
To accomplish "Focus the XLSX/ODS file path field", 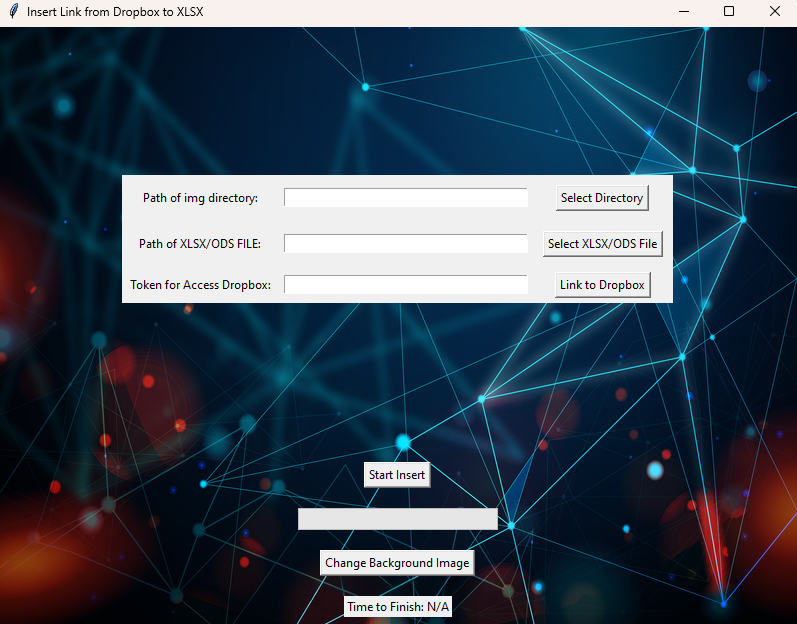I will [x=406, y=243].
